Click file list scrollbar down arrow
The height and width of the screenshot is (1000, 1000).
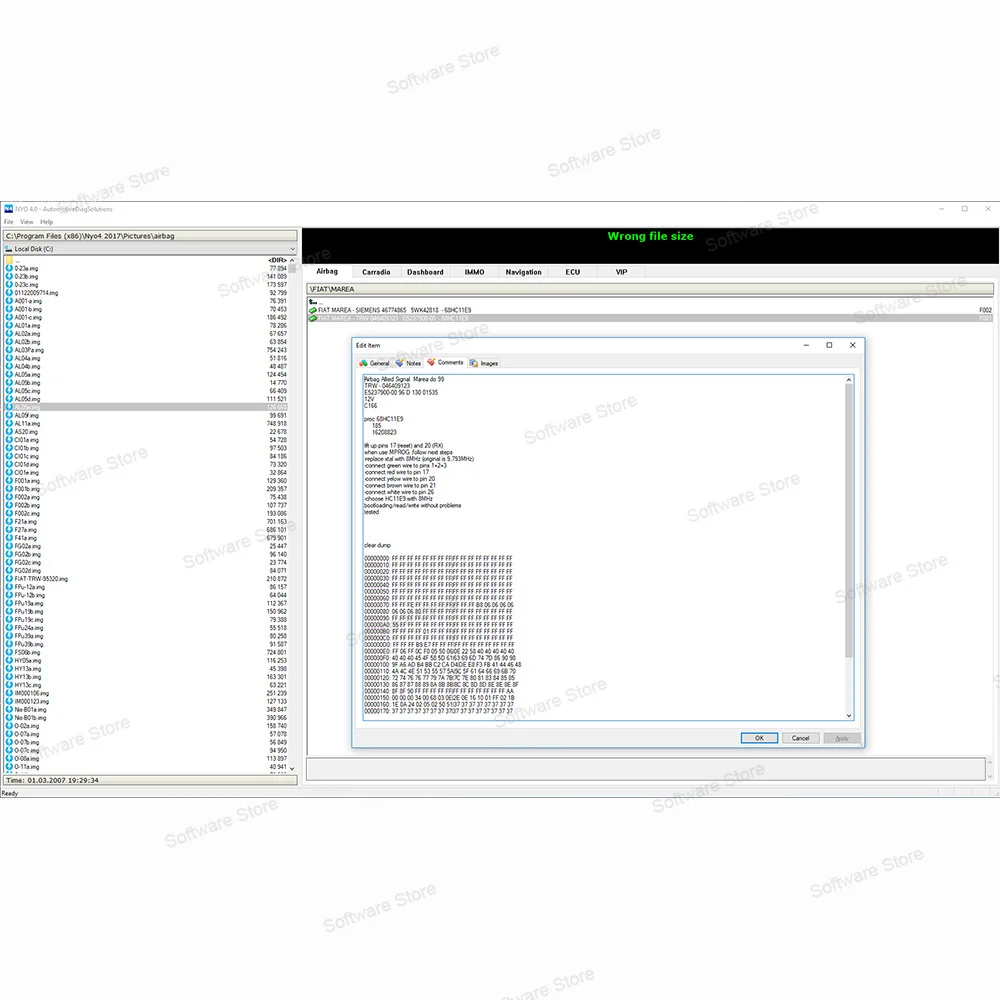click(x=292, y=768)
